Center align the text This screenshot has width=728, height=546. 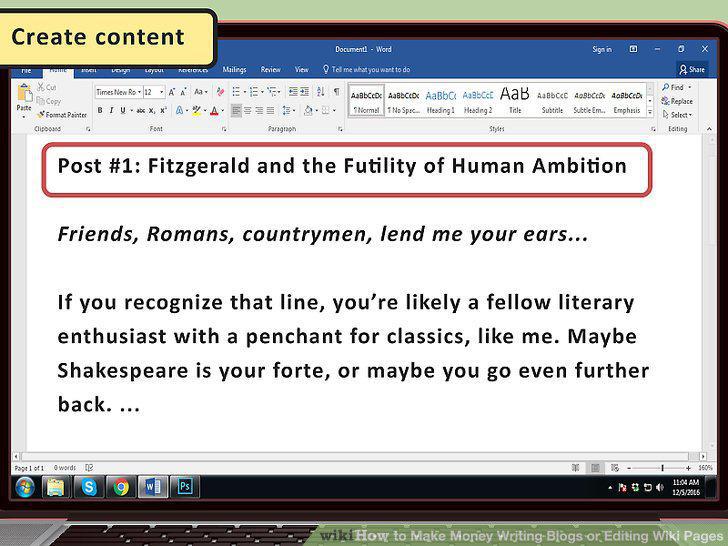[x=248, y=110]
